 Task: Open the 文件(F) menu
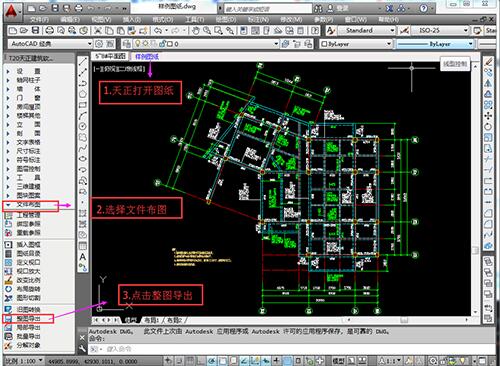(x=39, y=20)
